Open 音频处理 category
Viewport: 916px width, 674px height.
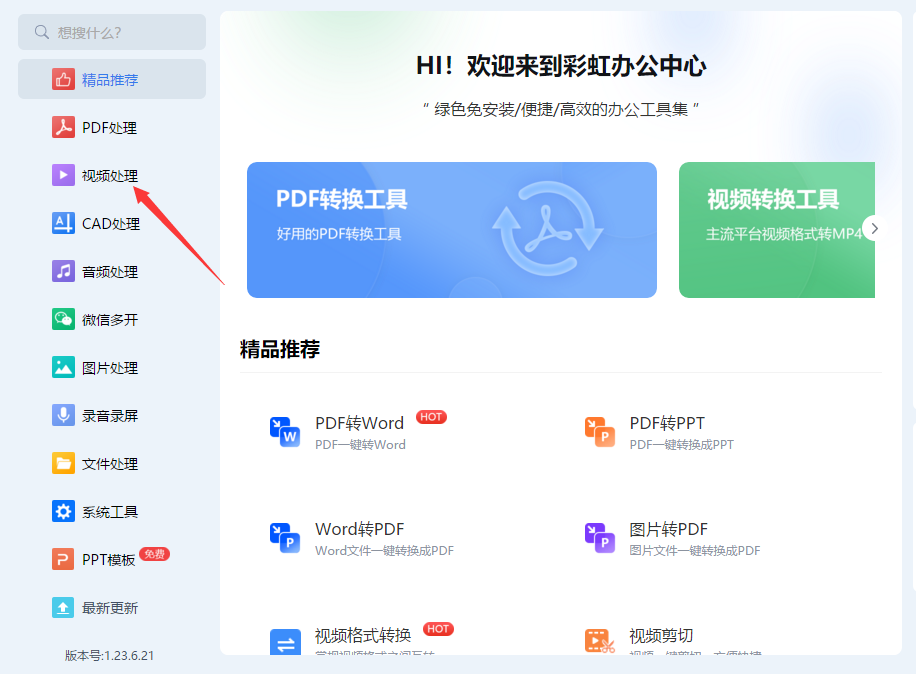click(x=110, y=272)
